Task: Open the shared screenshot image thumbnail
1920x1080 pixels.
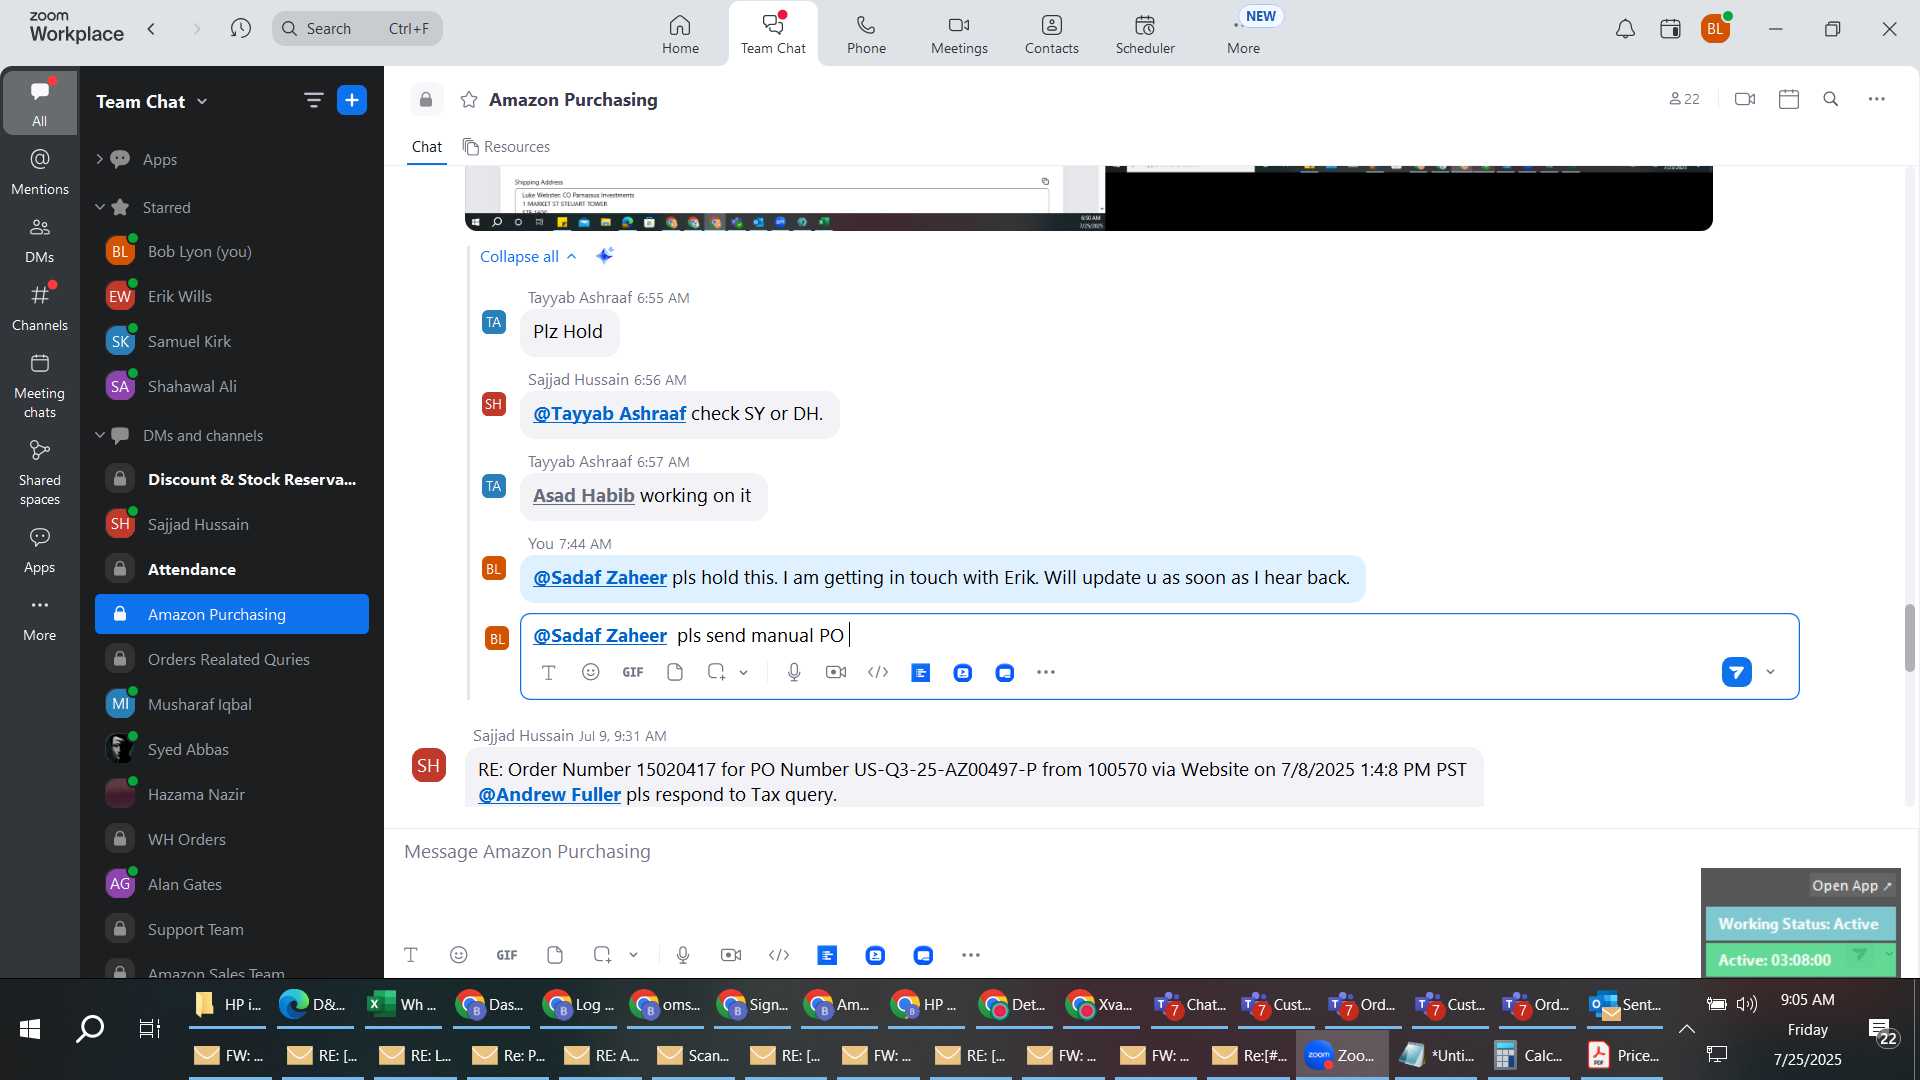Action: click(1088, 198)
